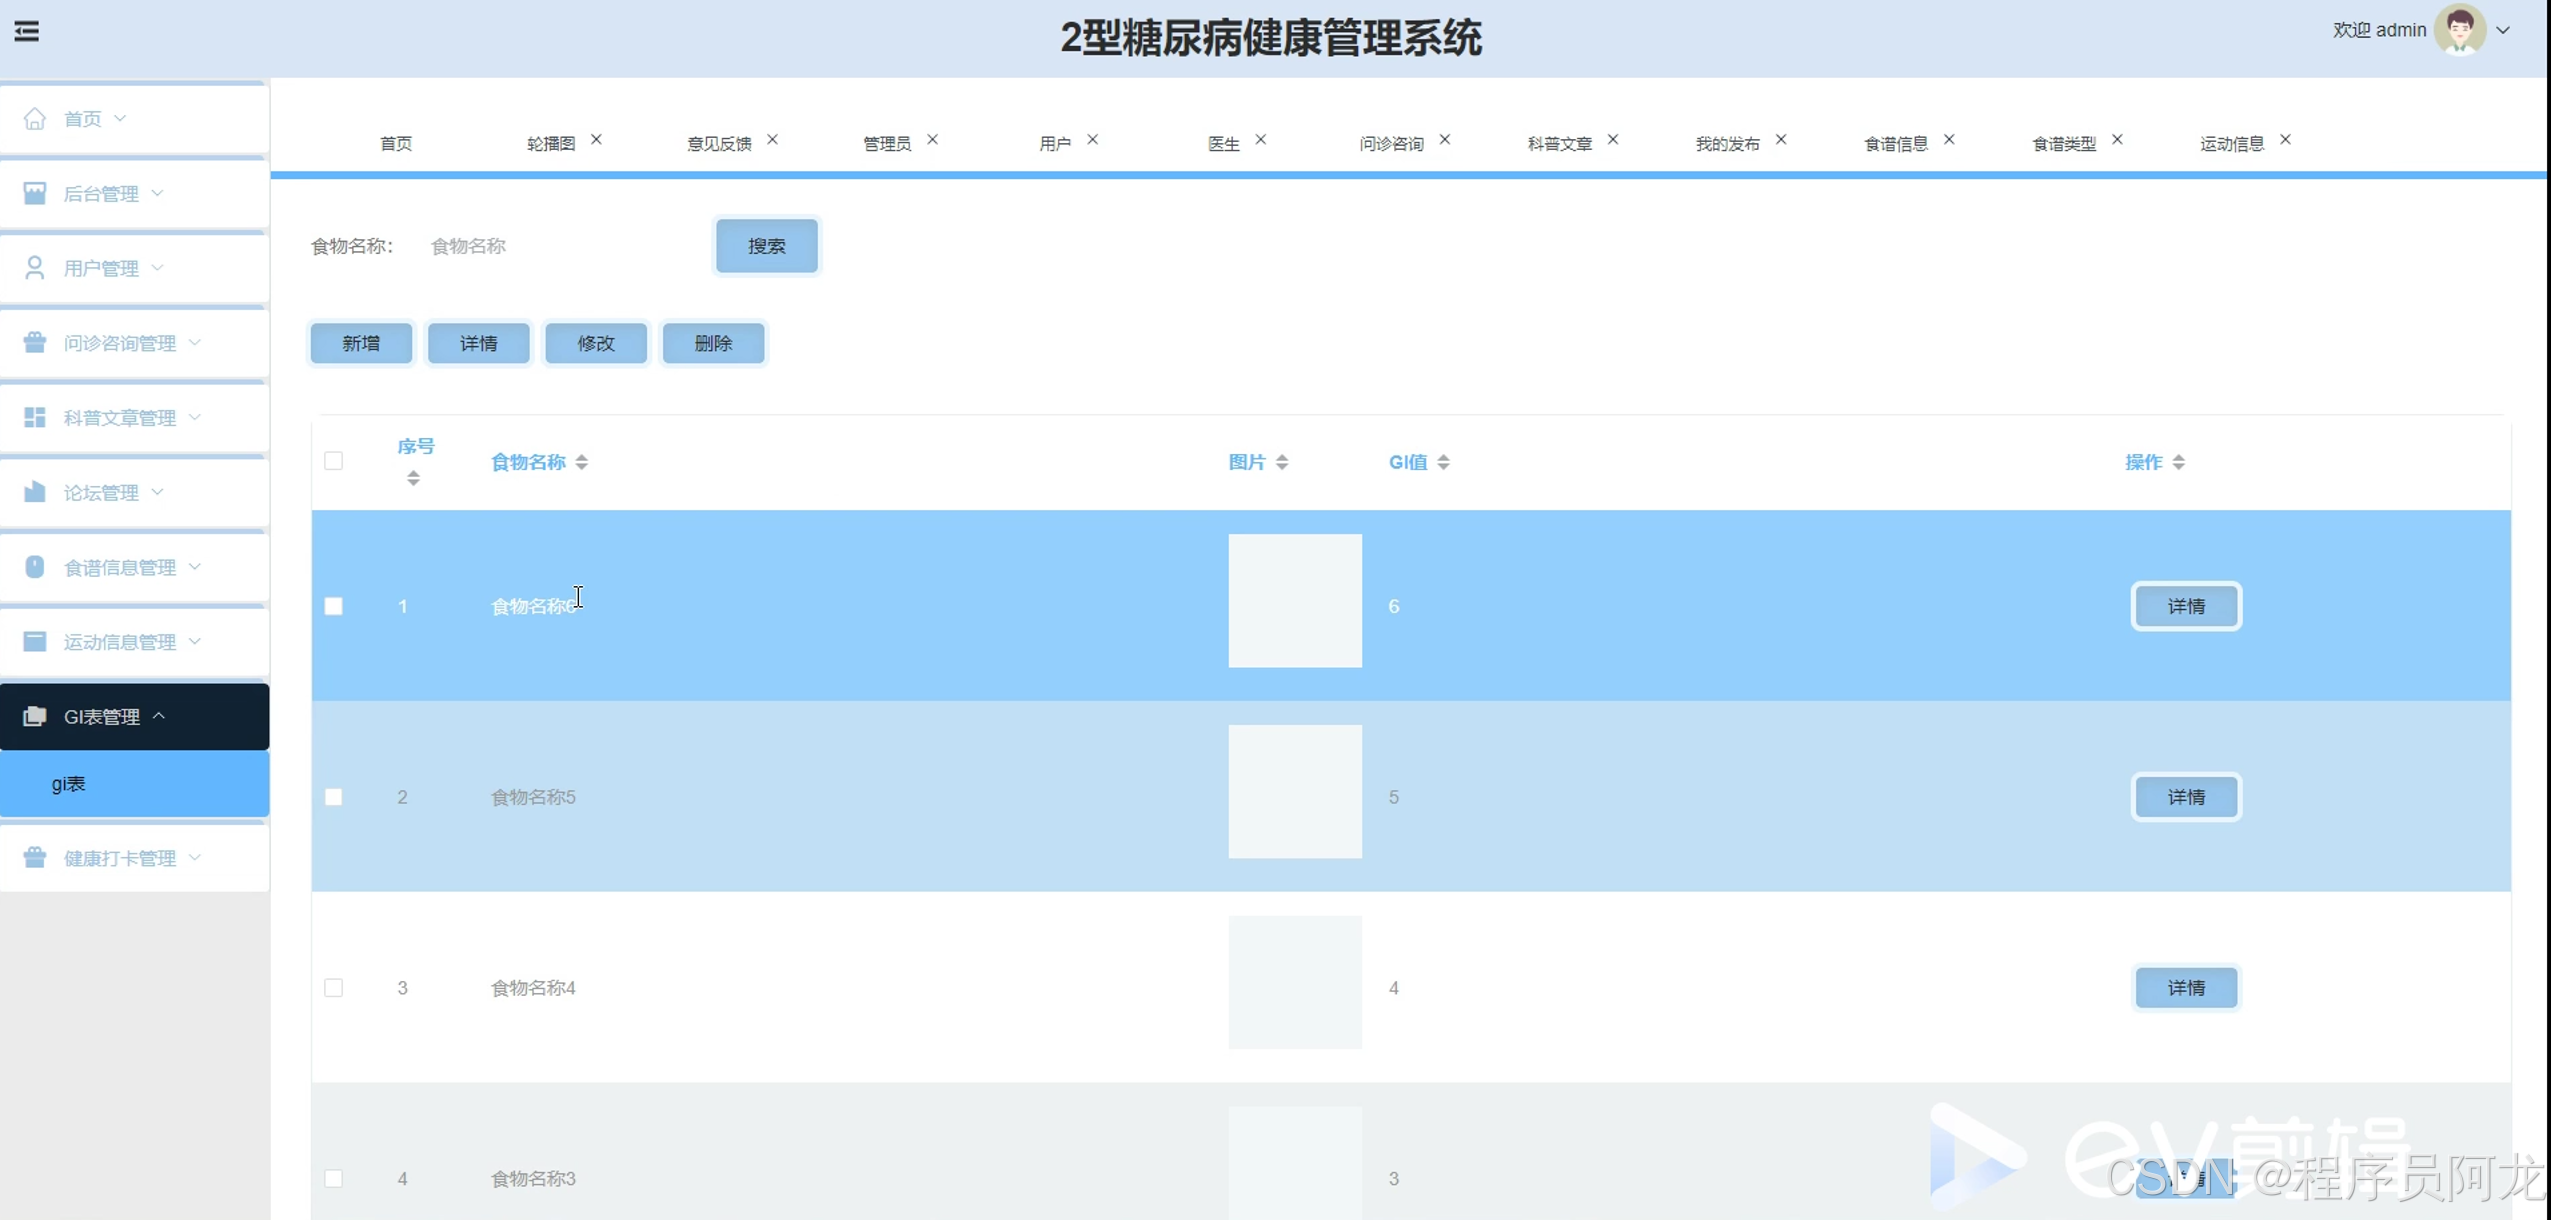Open the dropdown arrow next to admin
Image resolution: width=2551 pixels, height=1220 pixels.
2503,30
